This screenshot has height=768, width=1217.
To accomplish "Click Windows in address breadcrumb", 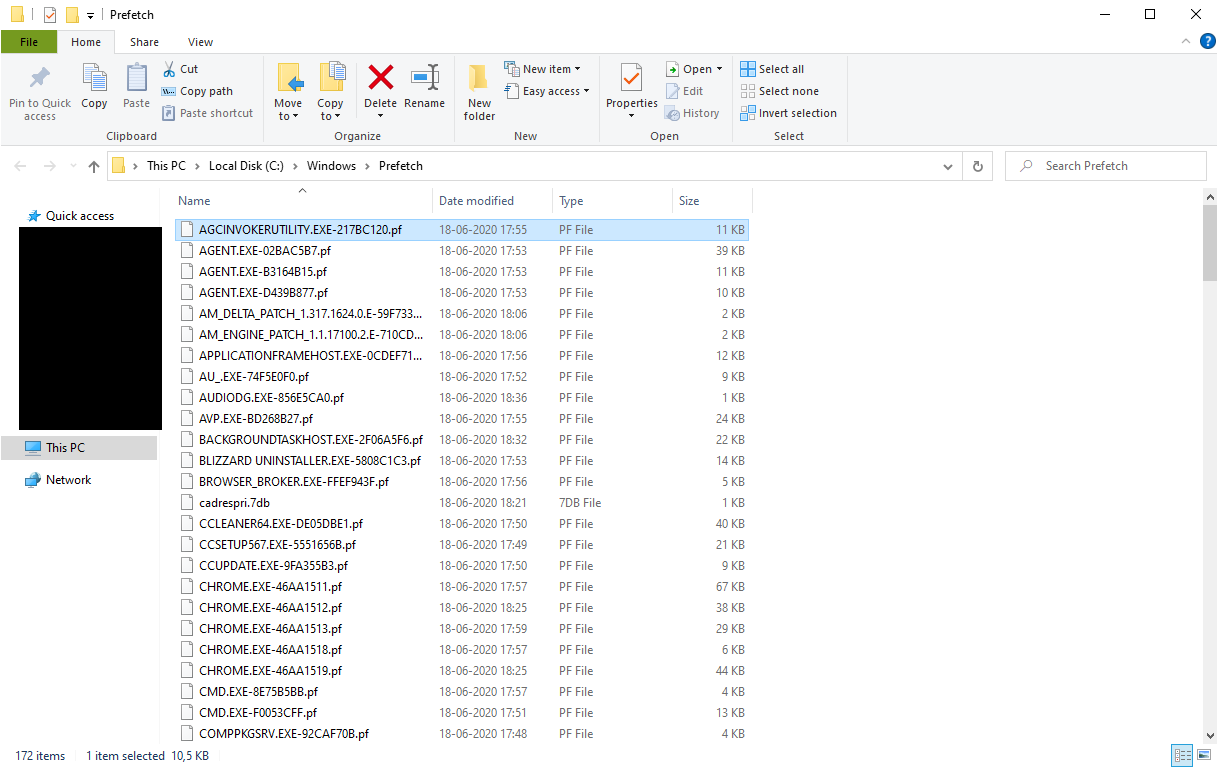I will pos(331,166).
